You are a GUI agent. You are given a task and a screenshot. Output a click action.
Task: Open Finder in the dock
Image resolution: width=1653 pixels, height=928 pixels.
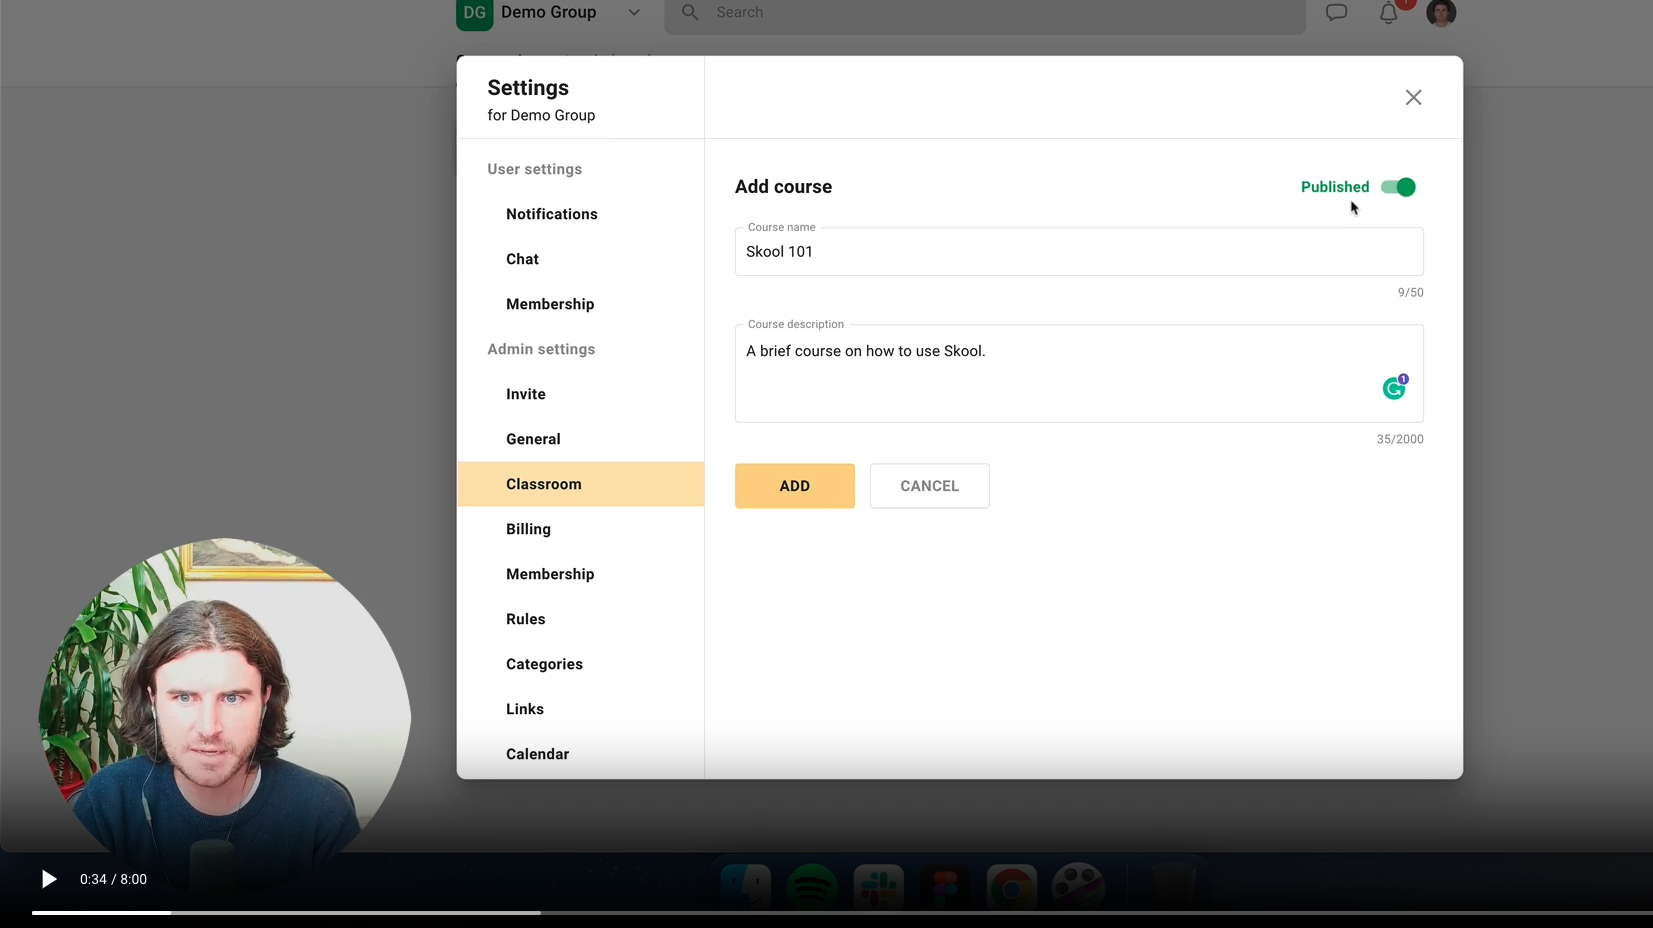click(x=746, y=888)
